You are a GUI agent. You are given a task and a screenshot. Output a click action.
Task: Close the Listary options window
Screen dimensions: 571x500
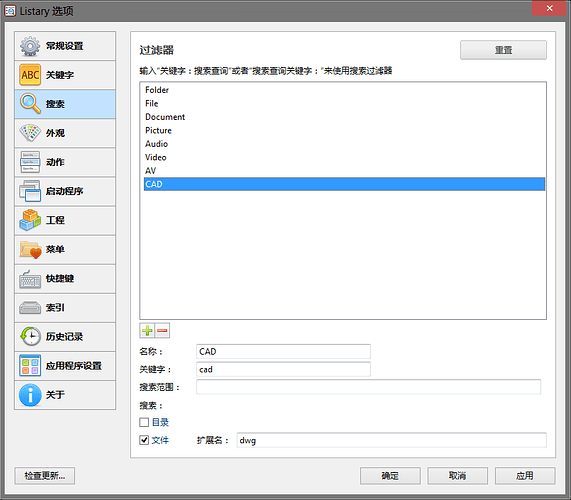[550, 8]
